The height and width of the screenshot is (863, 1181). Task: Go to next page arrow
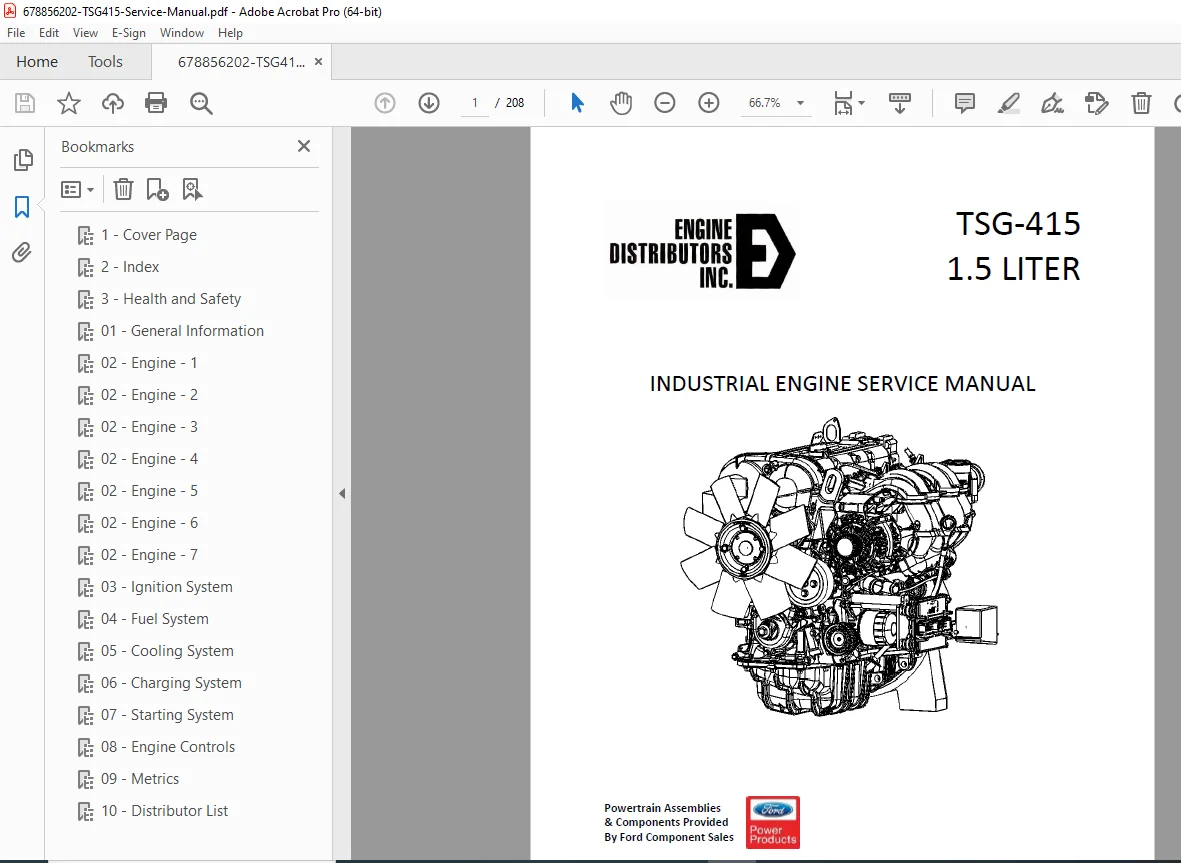point(429,103)
